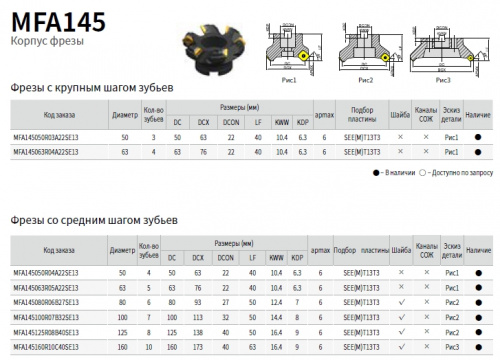This screenshot has height=360, width=500.
Task: Select order code MFA145080R06B27SE13
Action: tap(46, 302)
